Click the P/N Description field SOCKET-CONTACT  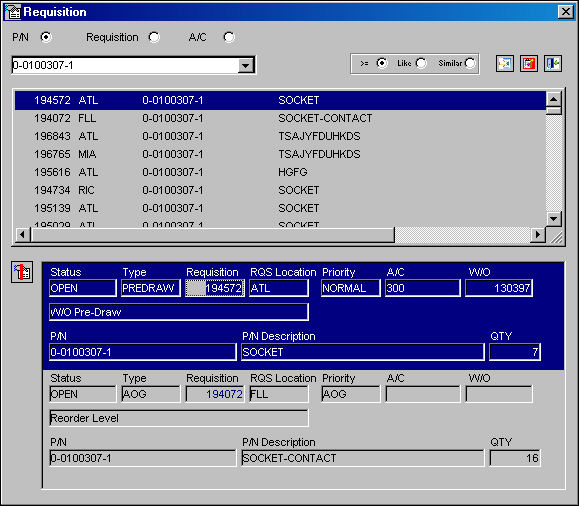point(363,458)
